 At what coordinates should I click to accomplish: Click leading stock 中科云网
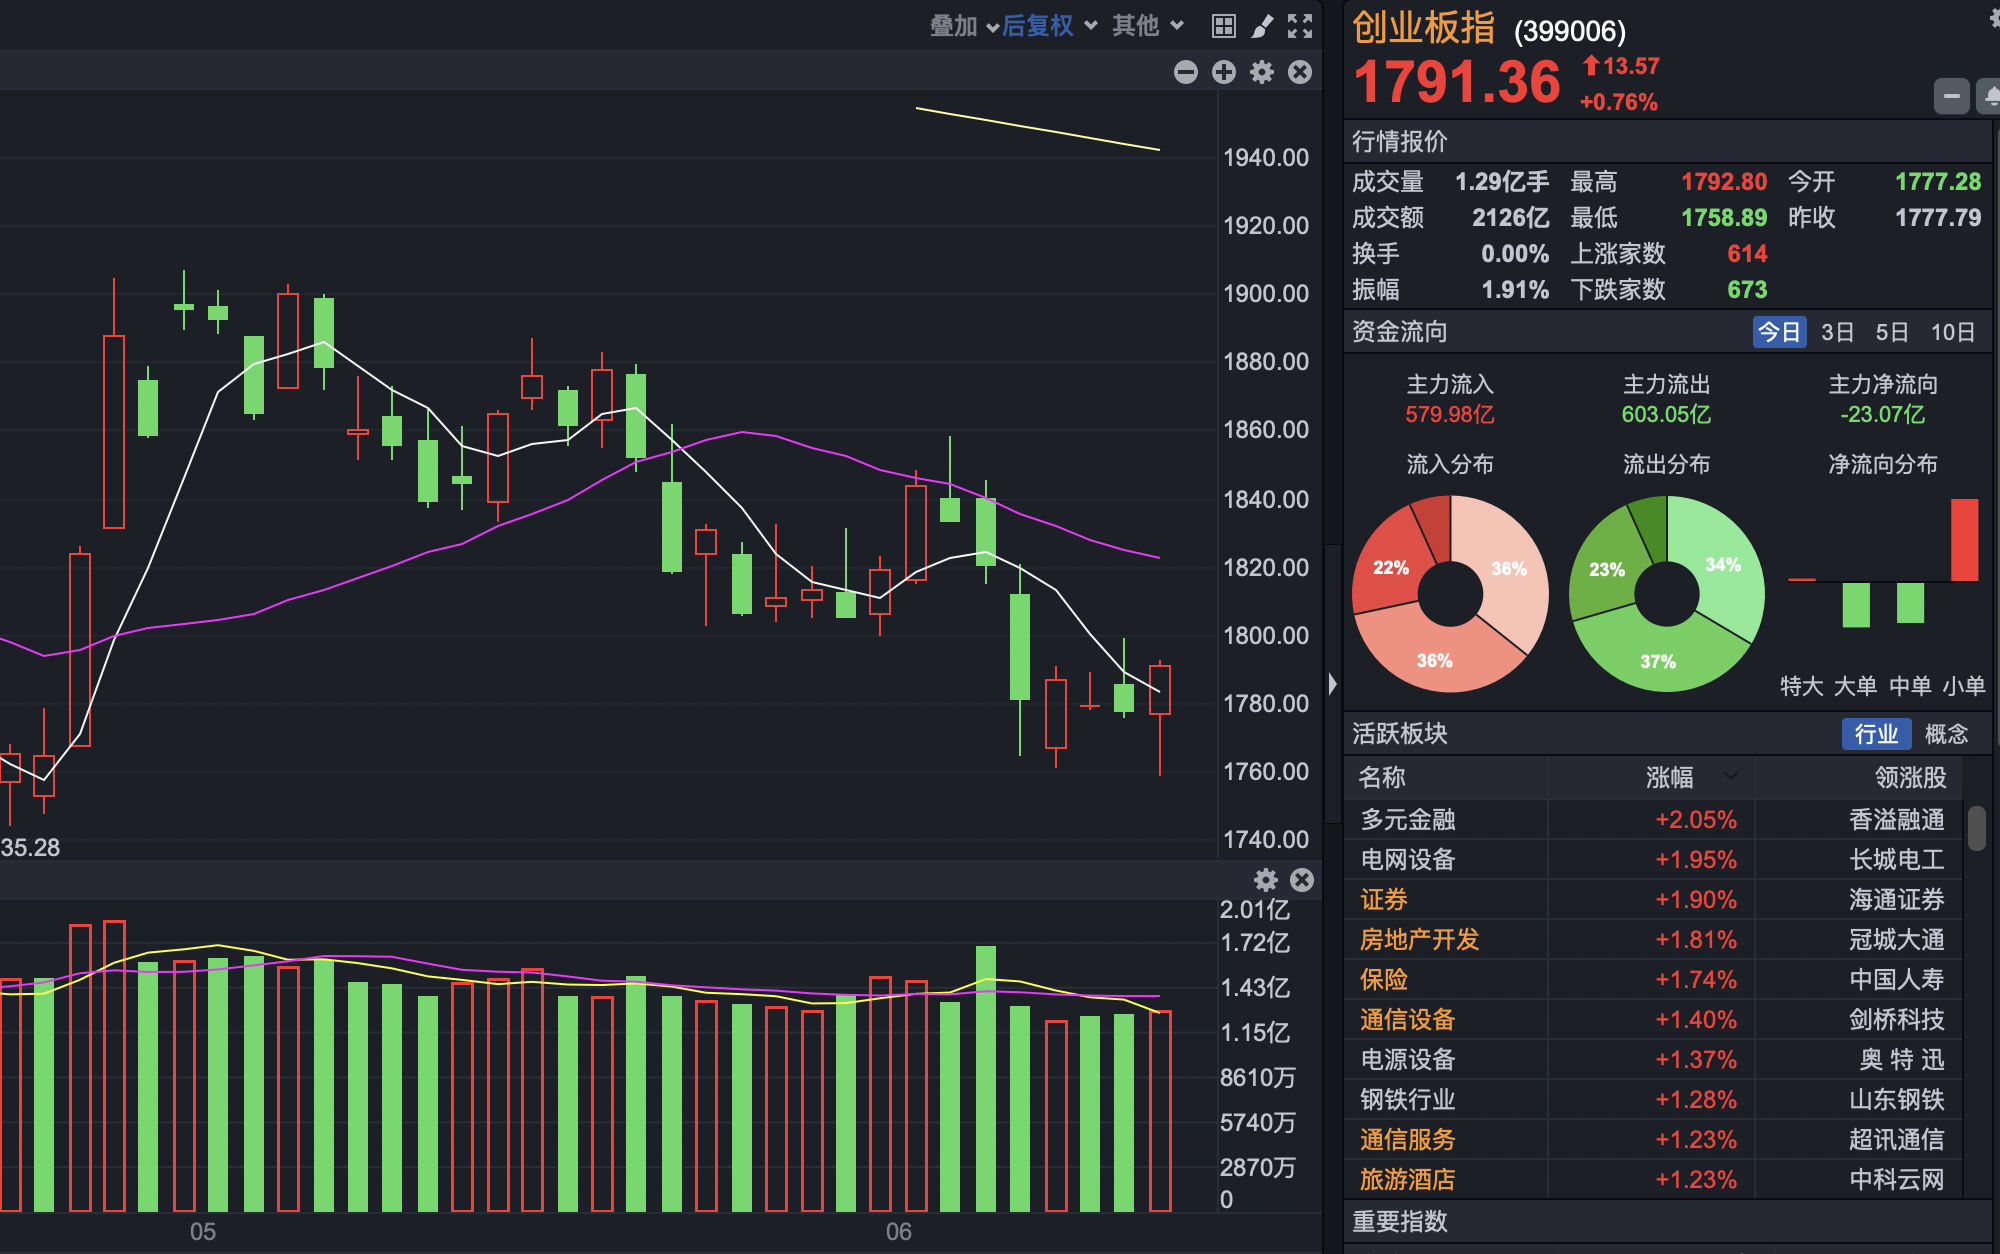pyautogui.click(x=1897, y=1180)
